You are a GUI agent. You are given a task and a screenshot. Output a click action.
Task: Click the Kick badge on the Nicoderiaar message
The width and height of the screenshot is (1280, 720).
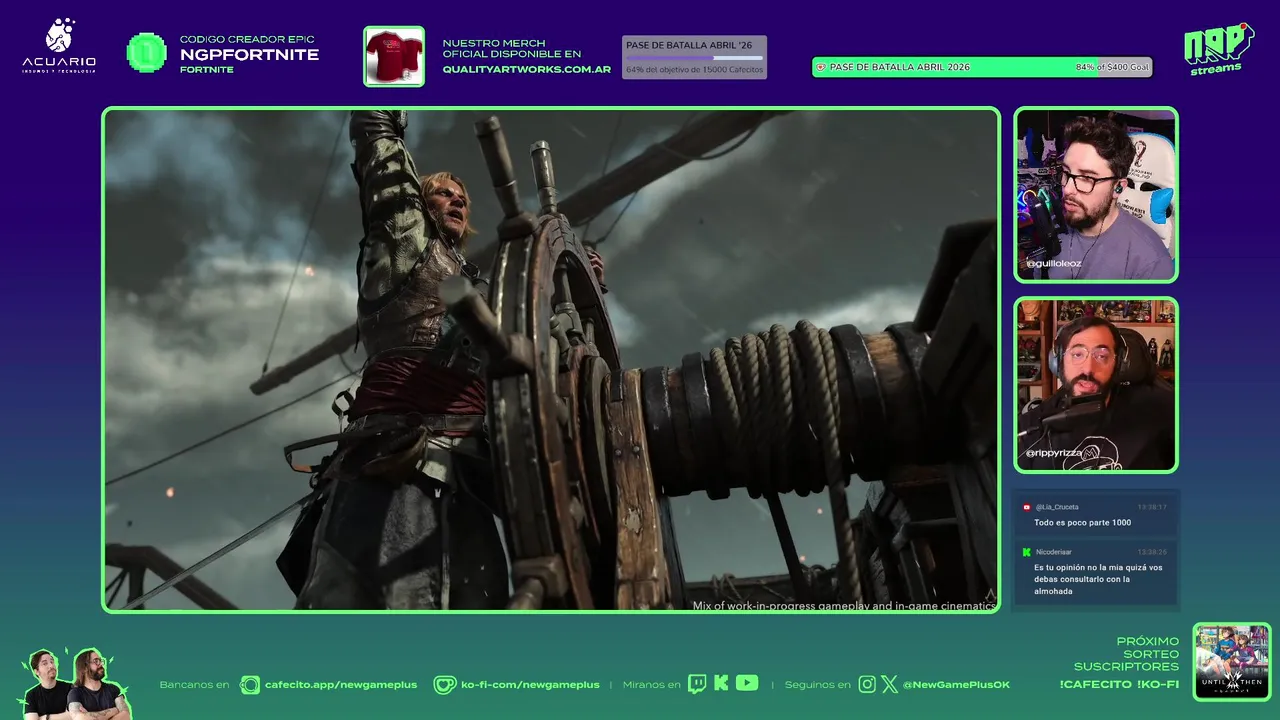tap(1026, 552)
